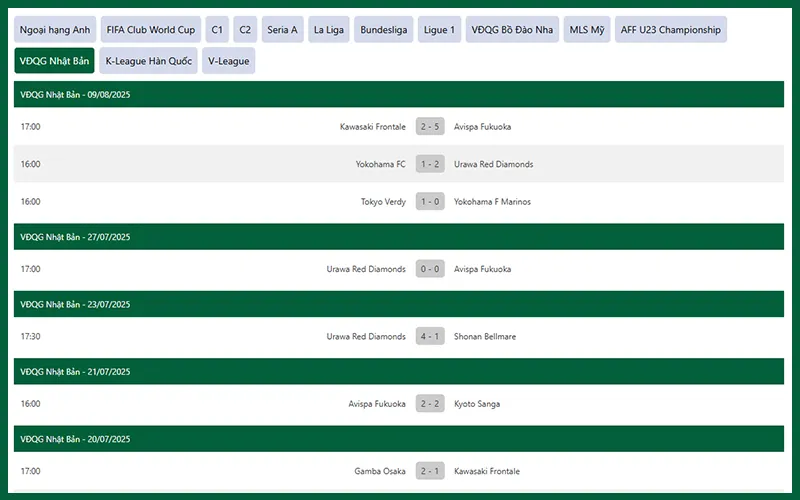
Task: Open the Seria A tab
Action: click(282, 30)
